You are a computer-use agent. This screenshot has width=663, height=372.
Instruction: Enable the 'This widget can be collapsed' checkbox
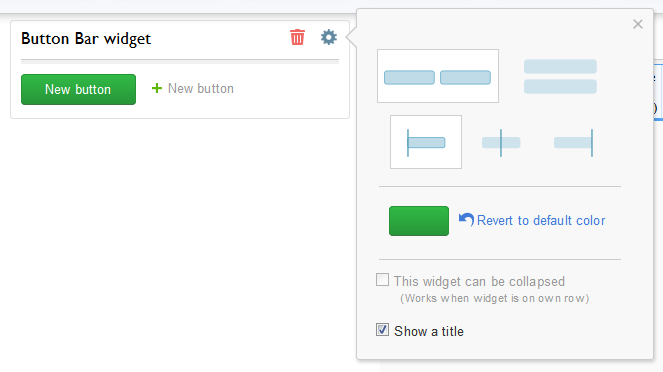(382, 280)
